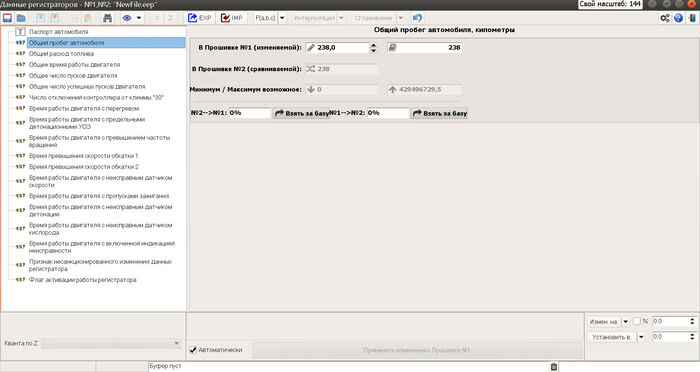Select 'Время работы двигателя с пропусками зажигания'
Image resolution: width=700 pixels, height=372 pixels.
(x=99, y=196)
